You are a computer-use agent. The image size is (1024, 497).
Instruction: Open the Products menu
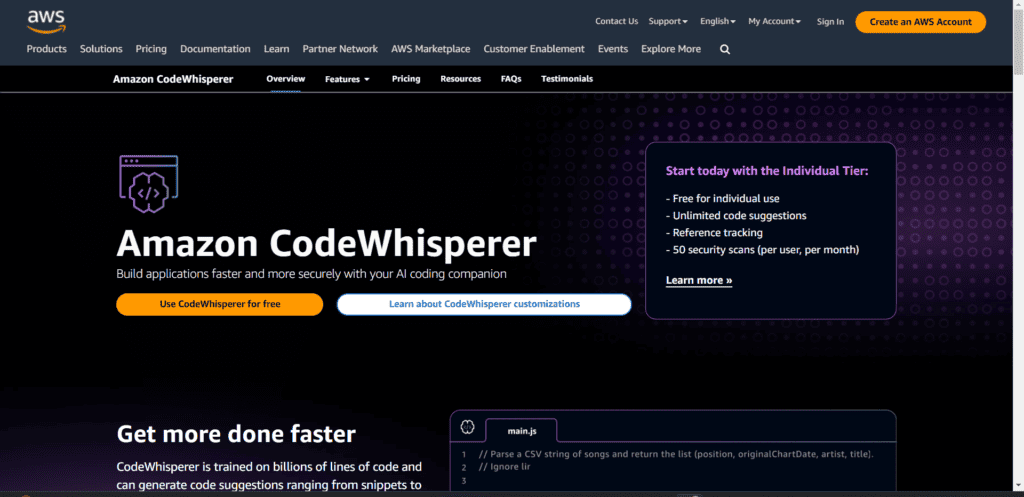point(46,49)
